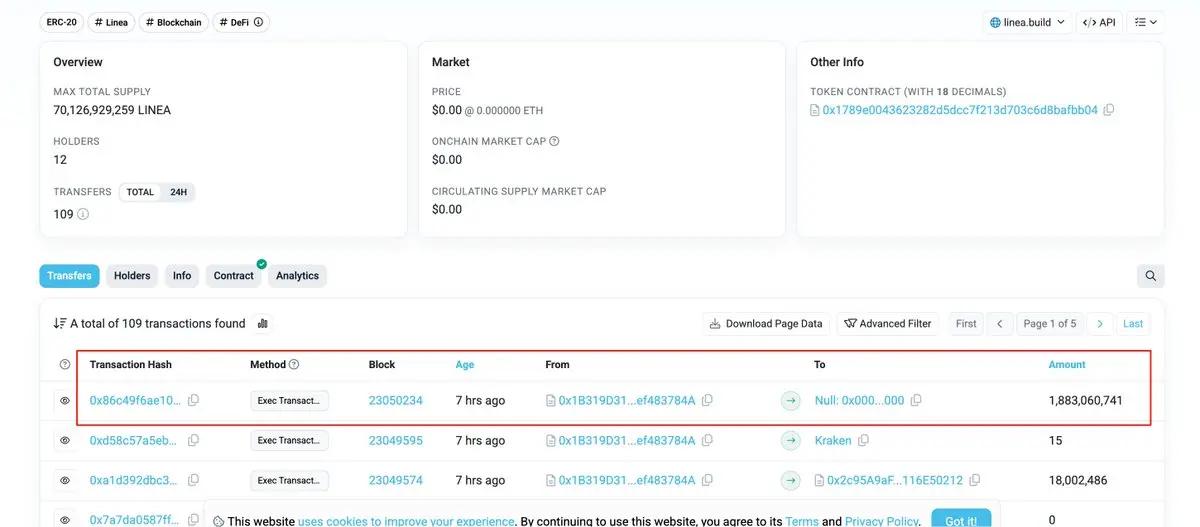Sort by Amount column header

[x=1067, y=365]
